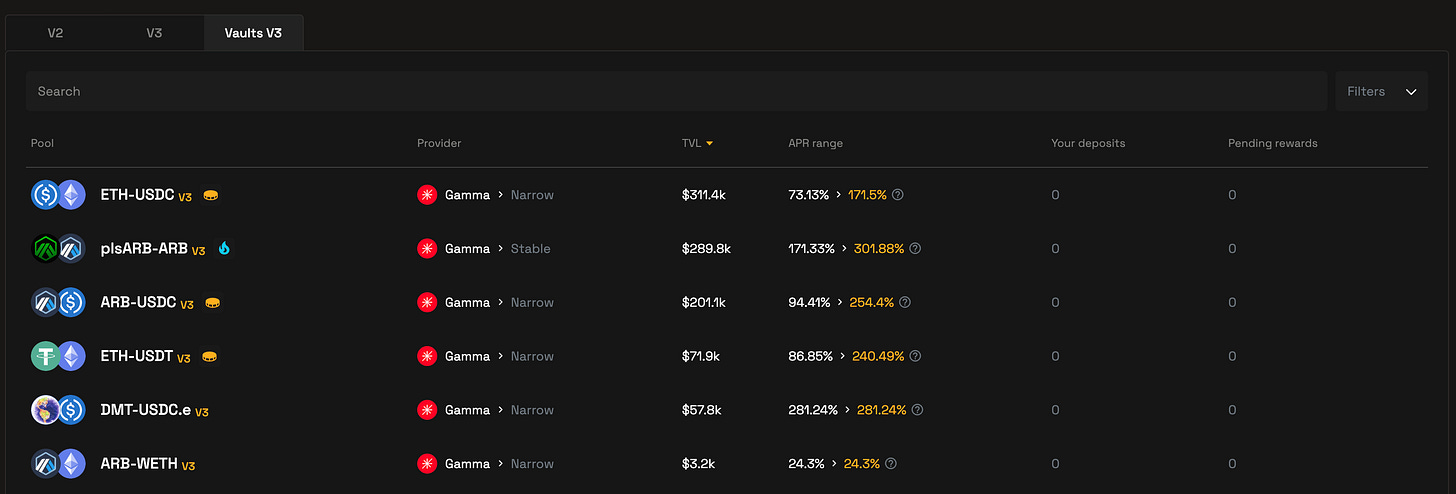Click the $201.1k TVL value

coord(705,302)
